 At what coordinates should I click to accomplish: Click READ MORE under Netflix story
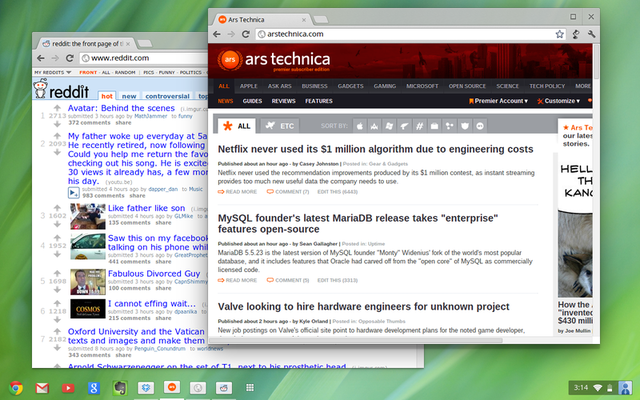tap(238, 192)
